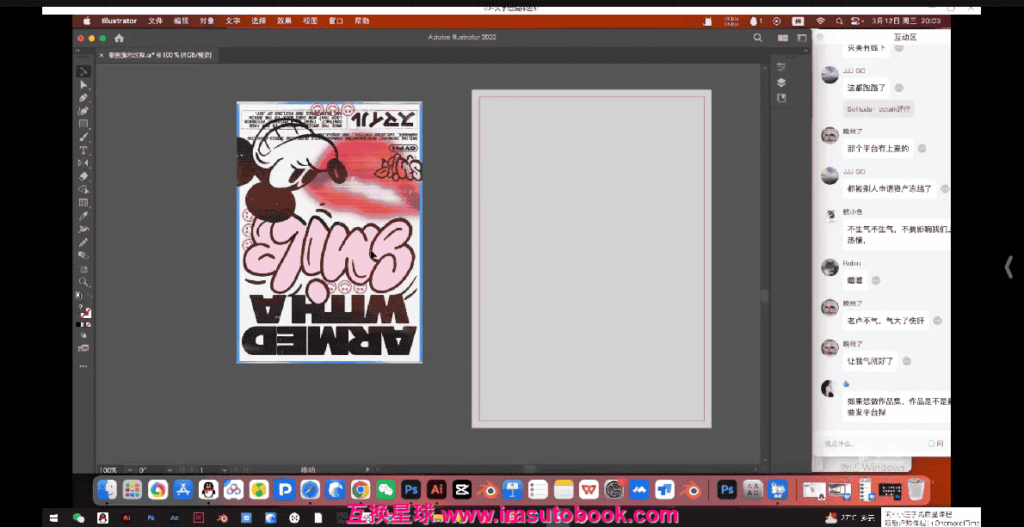1024x527 pixels.
Task: Open the 对象 menu
Action: click(x=207, y=21)
